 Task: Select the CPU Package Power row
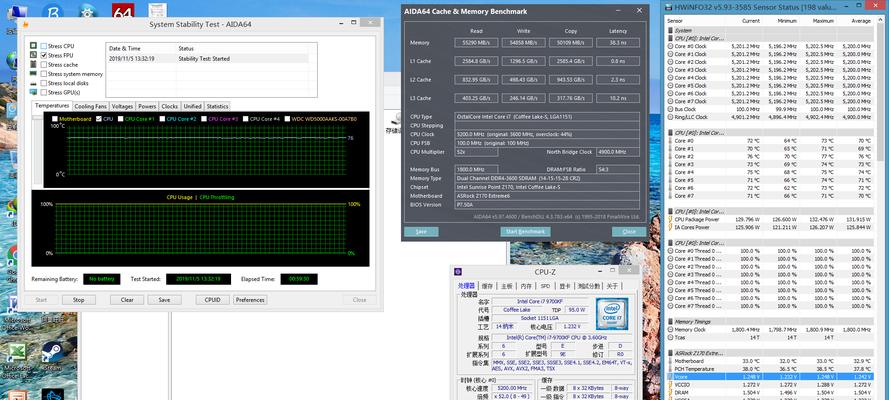point(769,219)
